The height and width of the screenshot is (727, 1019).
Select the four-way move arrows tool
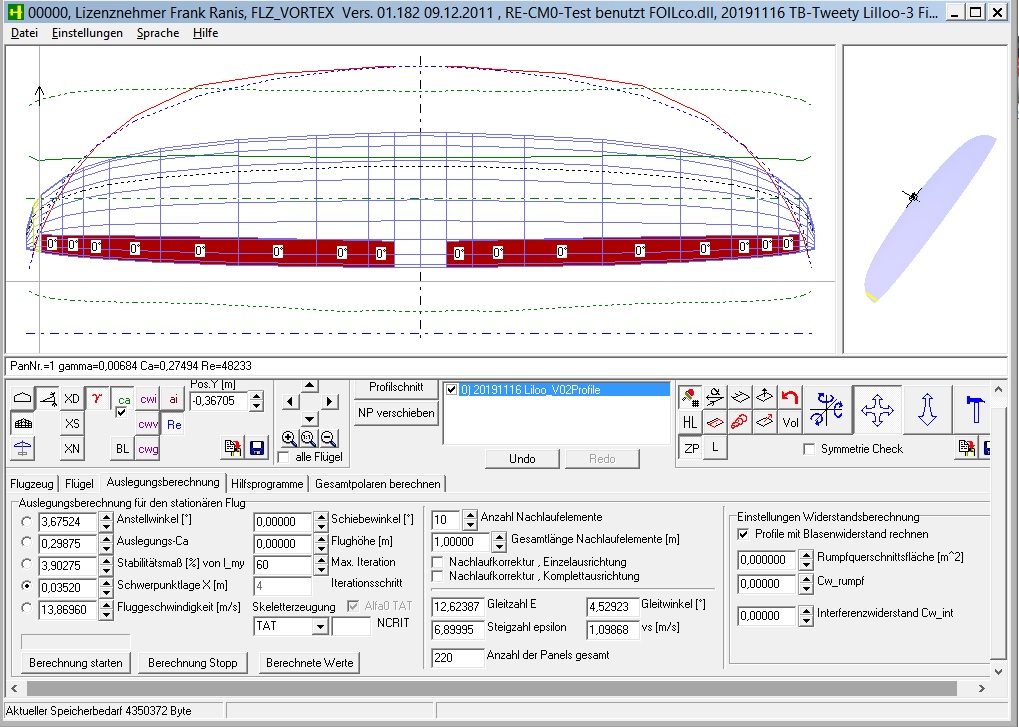click(877, 409)
